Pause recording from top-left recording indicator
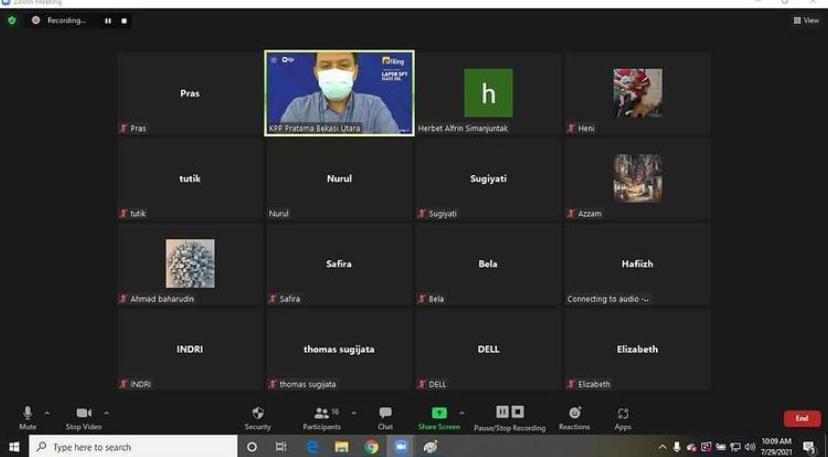This screenshot has height=457, width=828. pyautogui.click(x=108, y=20)
